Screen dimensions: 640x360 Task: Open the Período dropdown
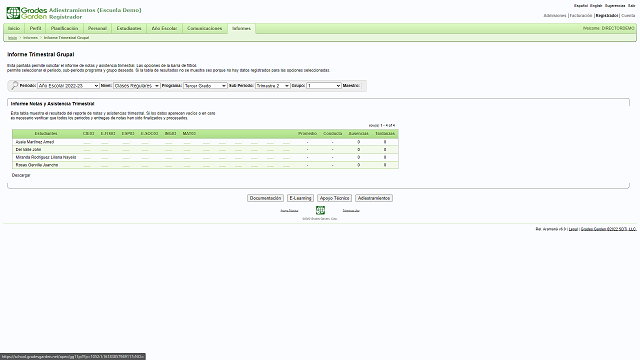(68, 86)
